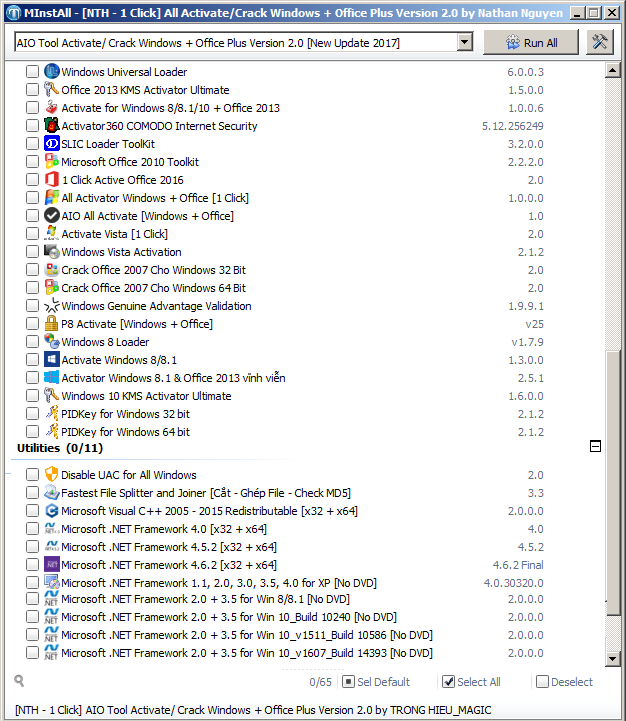The image size is (626, 721).
Task: Click the Windows Genuine Advantage Validation icon
Action: [x=52, y=306]
